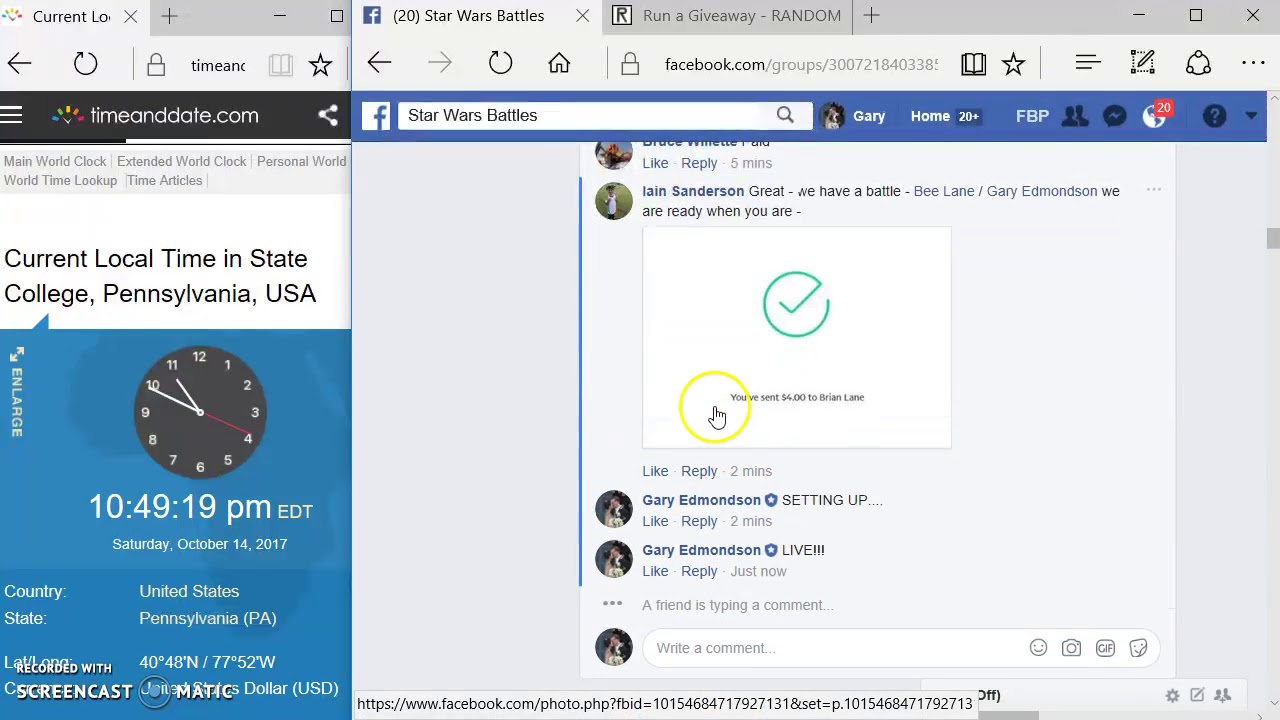Add timeanddate page to favorites

[x=320, y=65]
